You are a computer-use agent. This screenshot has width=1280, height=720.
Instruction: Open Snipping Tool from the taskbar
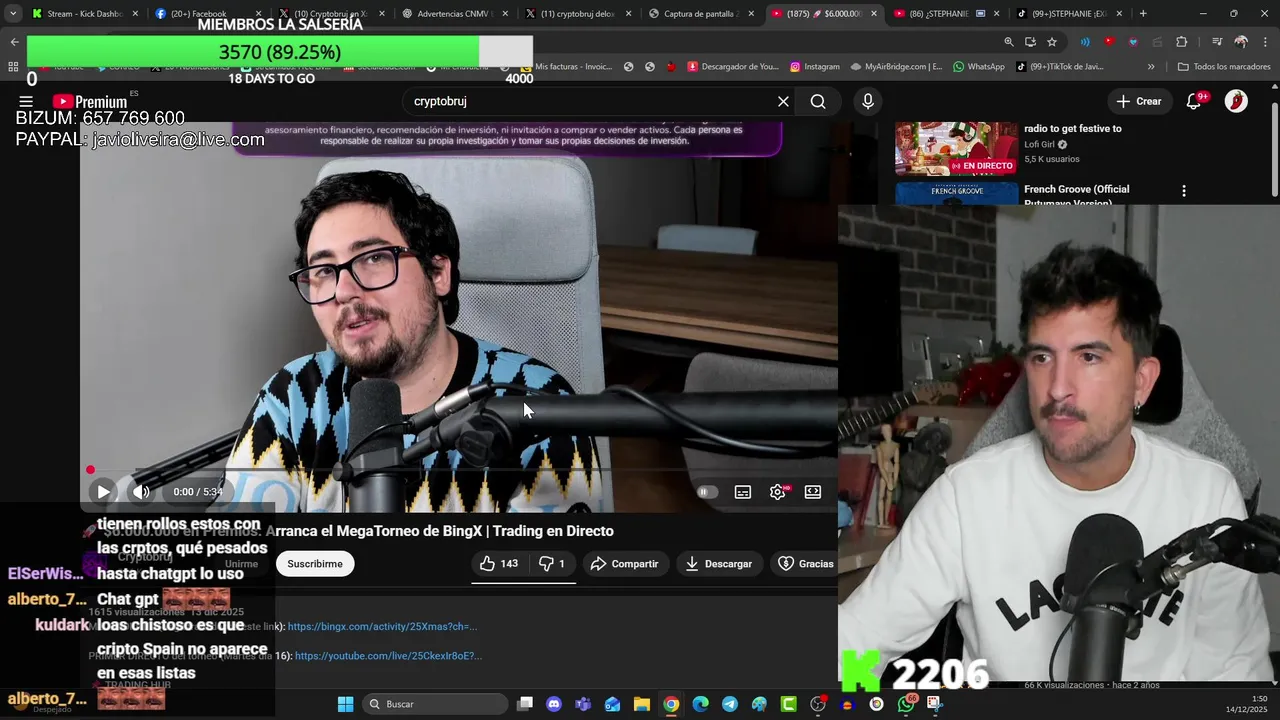934,704
